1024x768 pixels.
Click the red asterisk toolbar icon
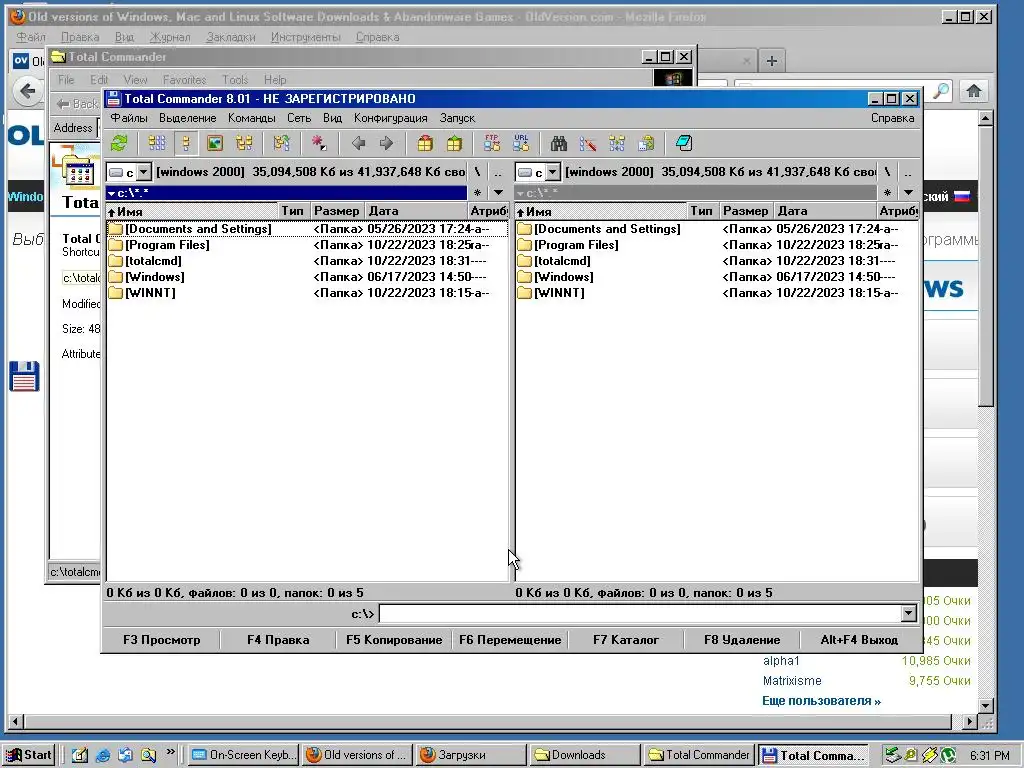pyautogui.click(x=319, y=143)
